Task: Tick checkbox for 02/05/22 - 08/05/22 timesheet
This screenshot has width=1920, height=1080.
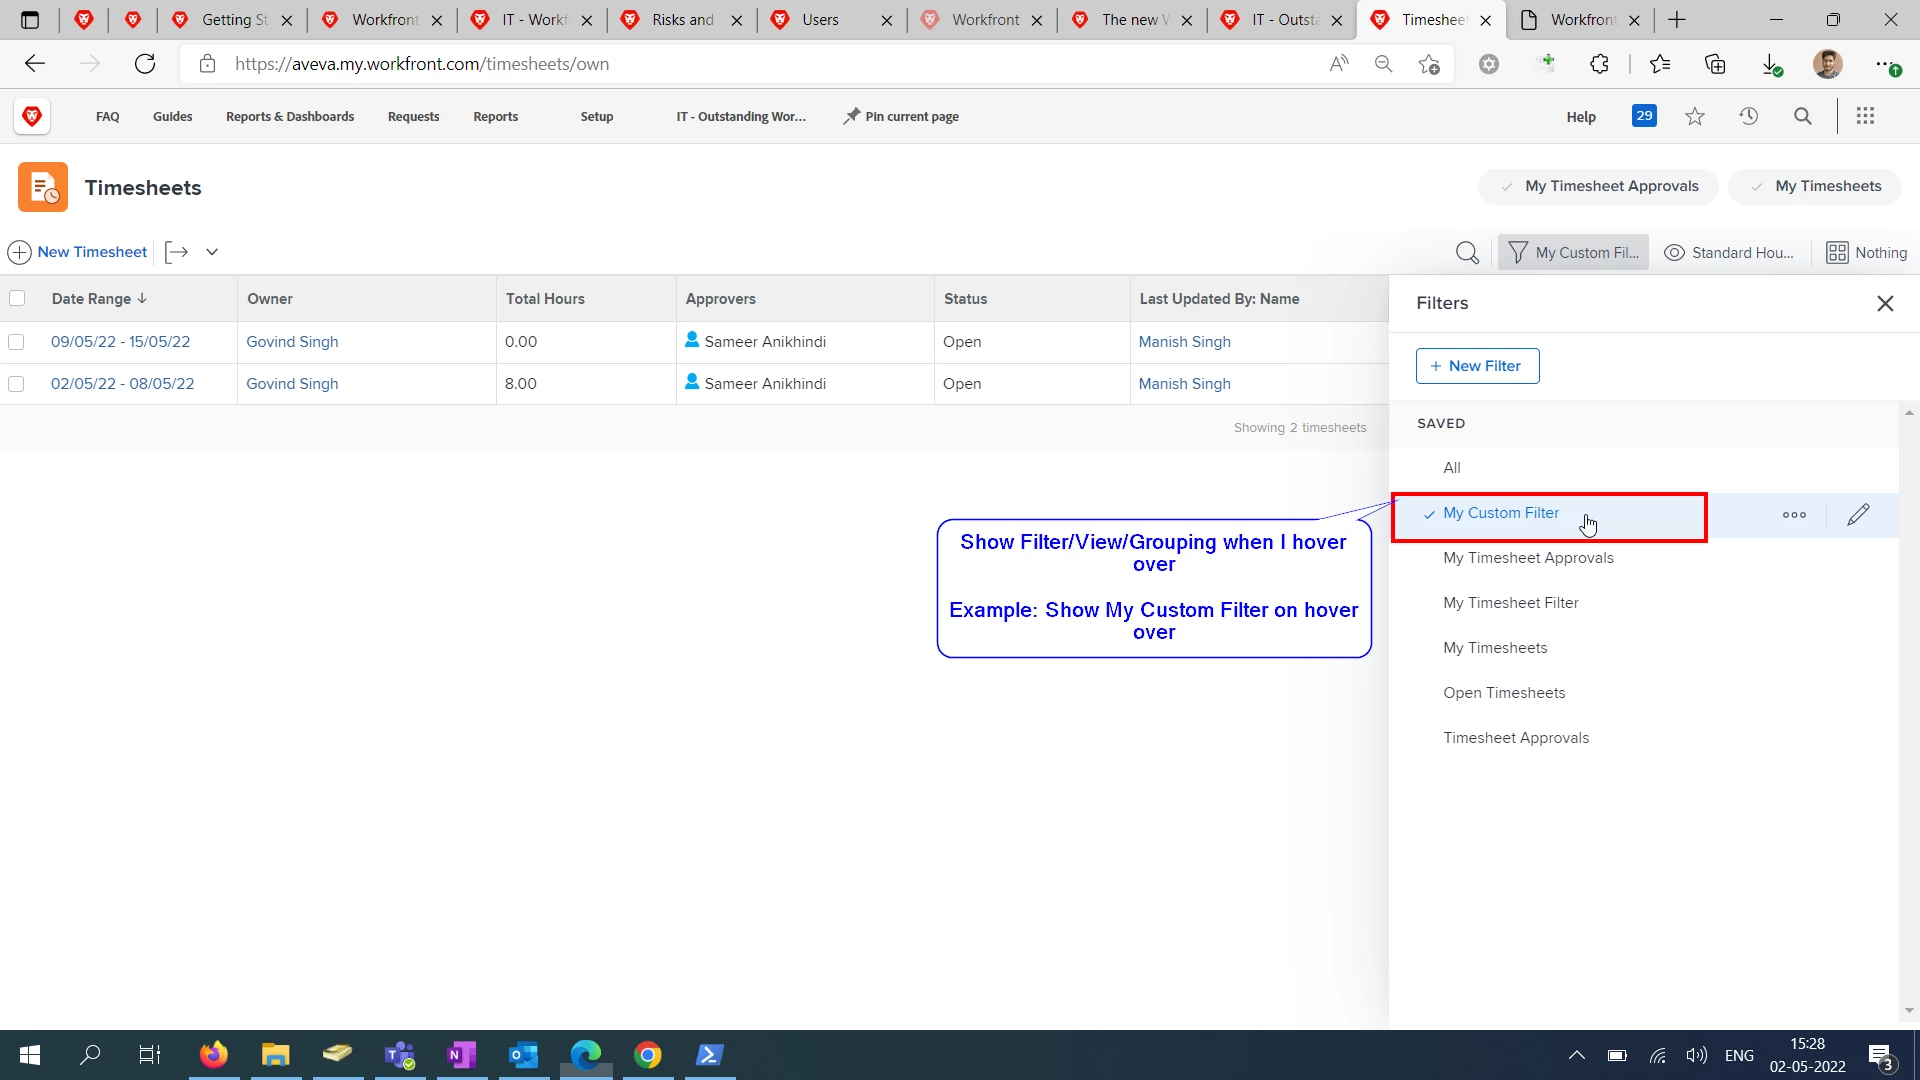Action: pyautogui.click(x=16, y=384)
